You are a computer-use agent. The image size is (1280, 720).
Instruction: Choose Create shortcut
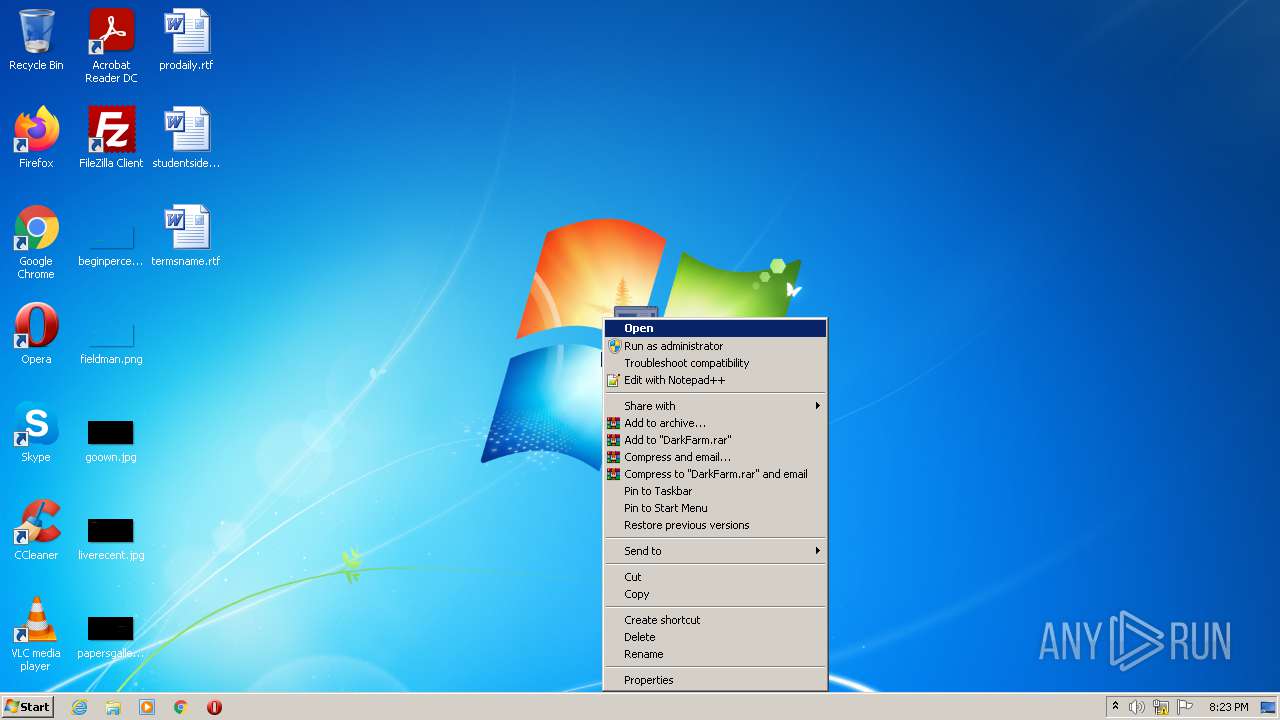point(716,620)
